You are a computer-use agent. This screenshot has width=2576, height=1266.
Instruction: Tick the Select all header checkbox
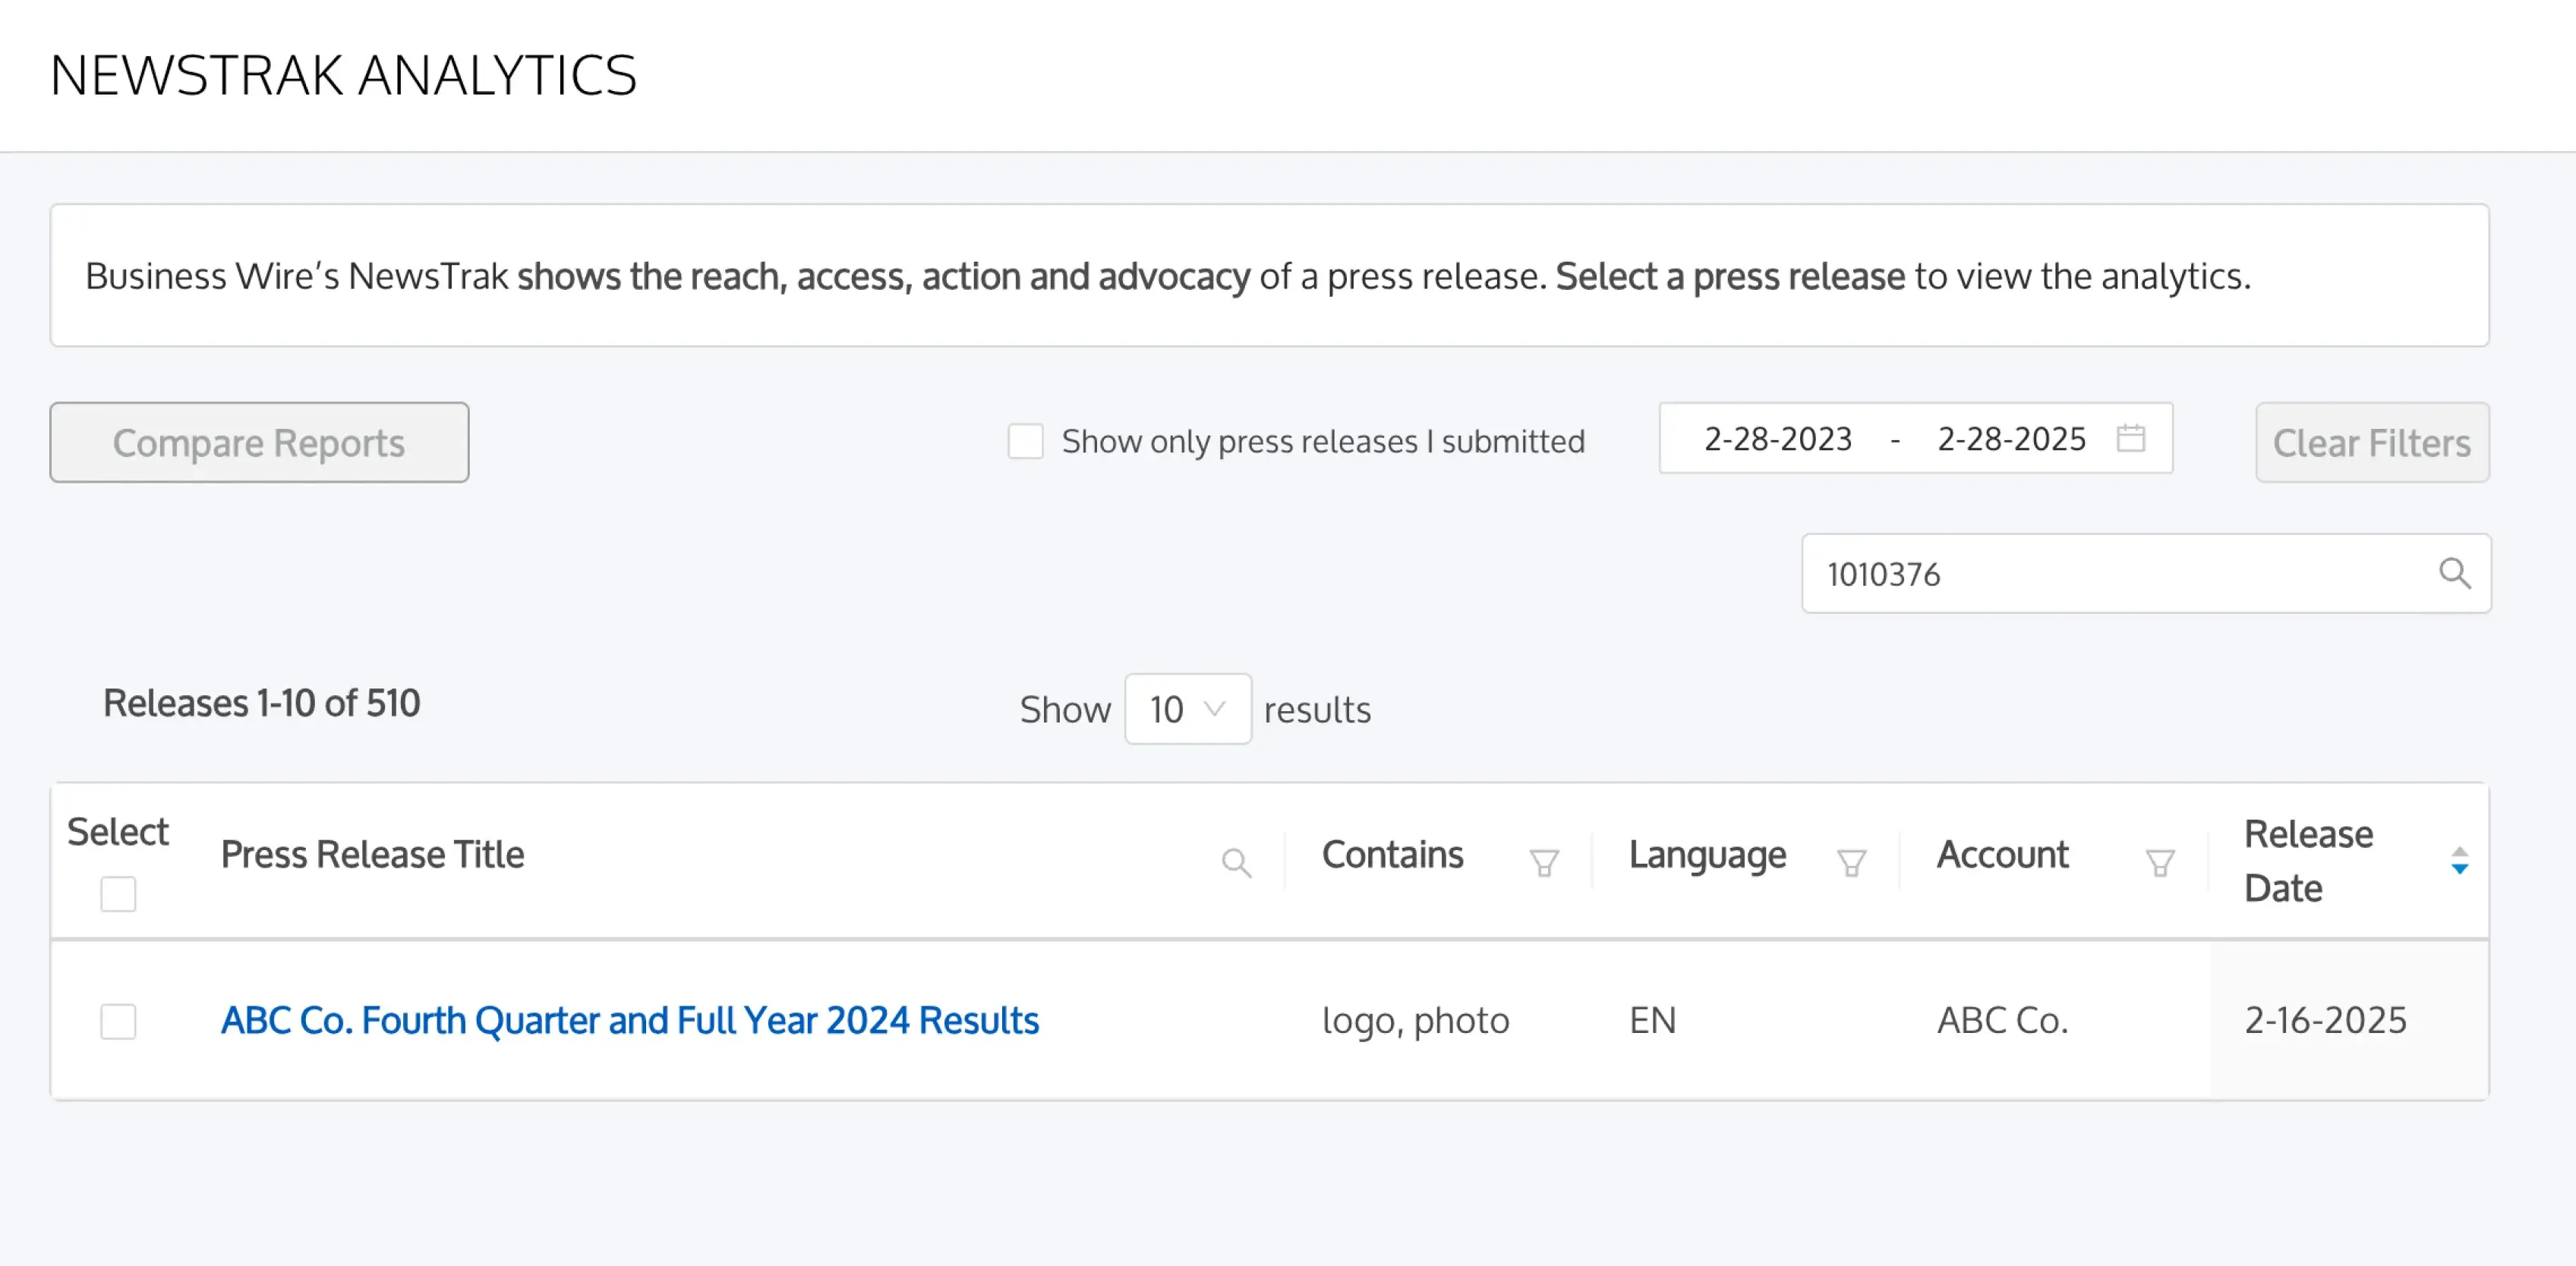(x=118, y=894)
